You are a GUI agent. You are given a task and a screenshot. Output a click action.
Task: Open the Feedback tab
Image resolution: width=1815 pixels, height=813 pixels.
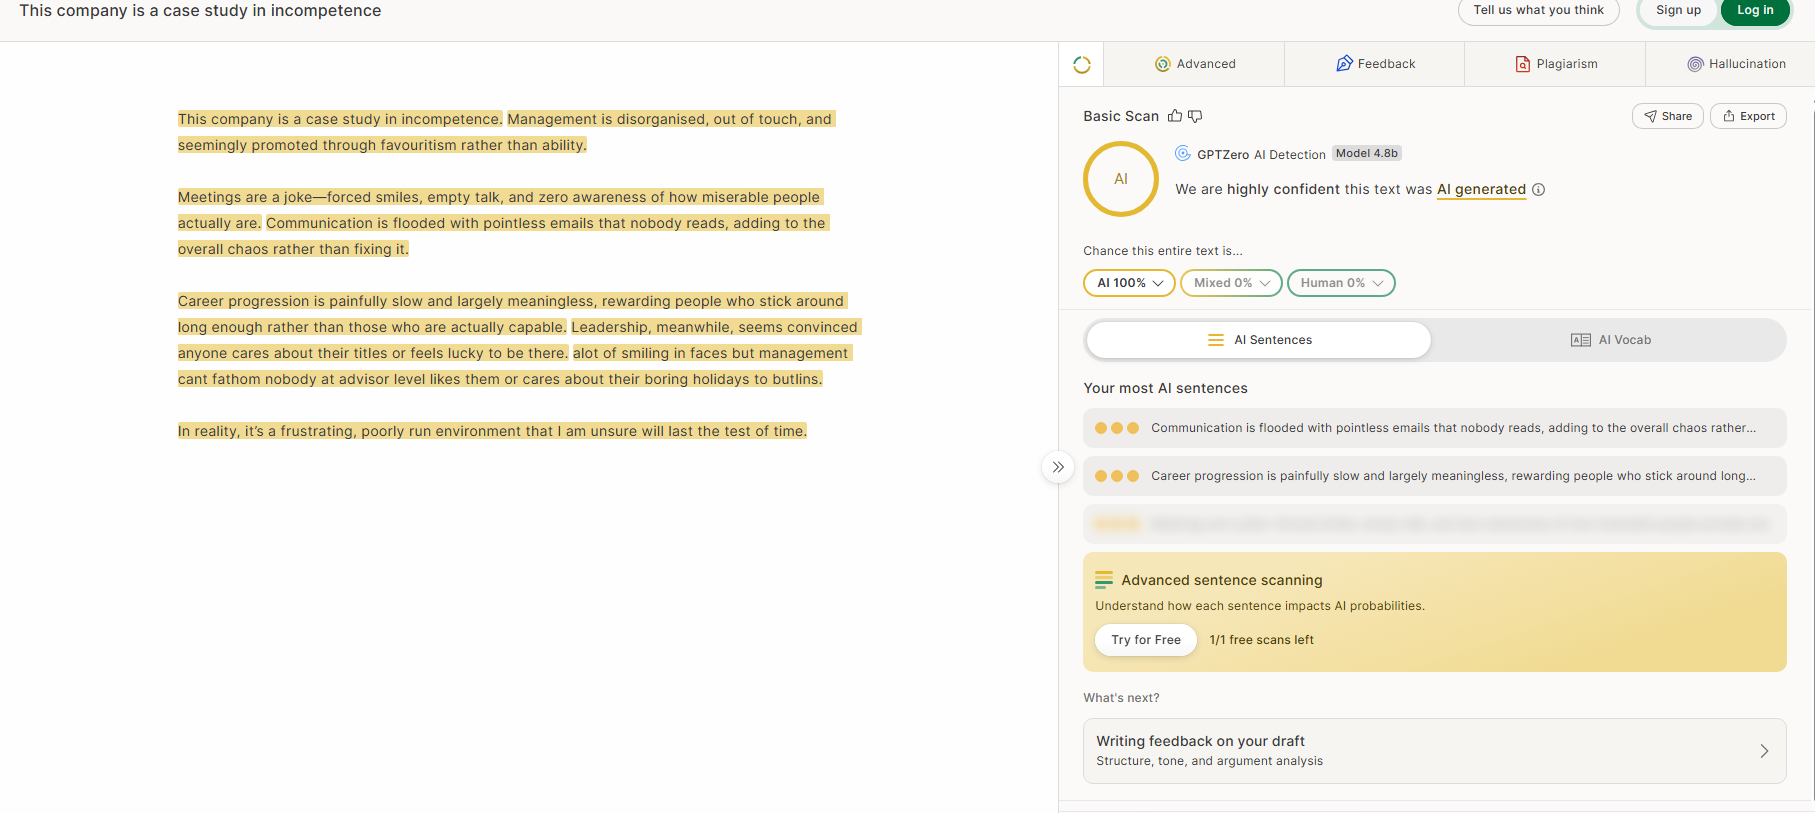click(x=1375, y=64)
